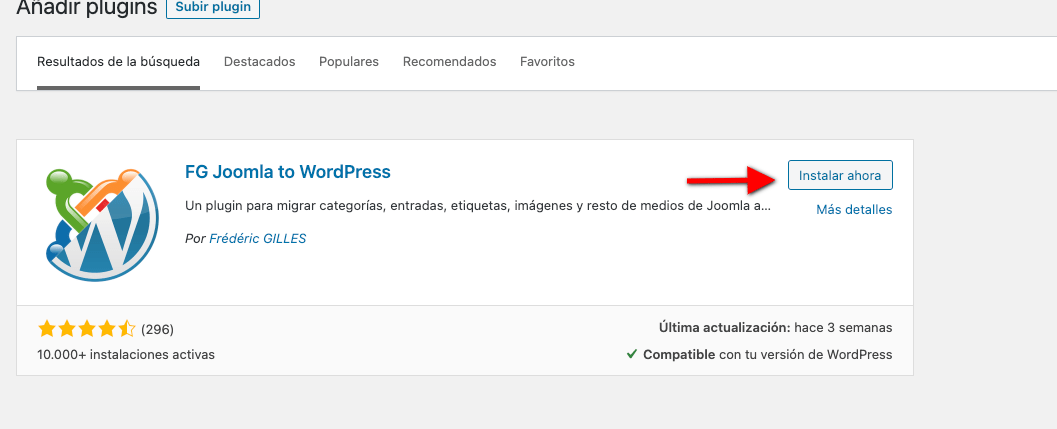The height and width of the screenshot is (429, 1057).
Task: Click the green compatibility checkmark icon
Action: tap(632, 353)
